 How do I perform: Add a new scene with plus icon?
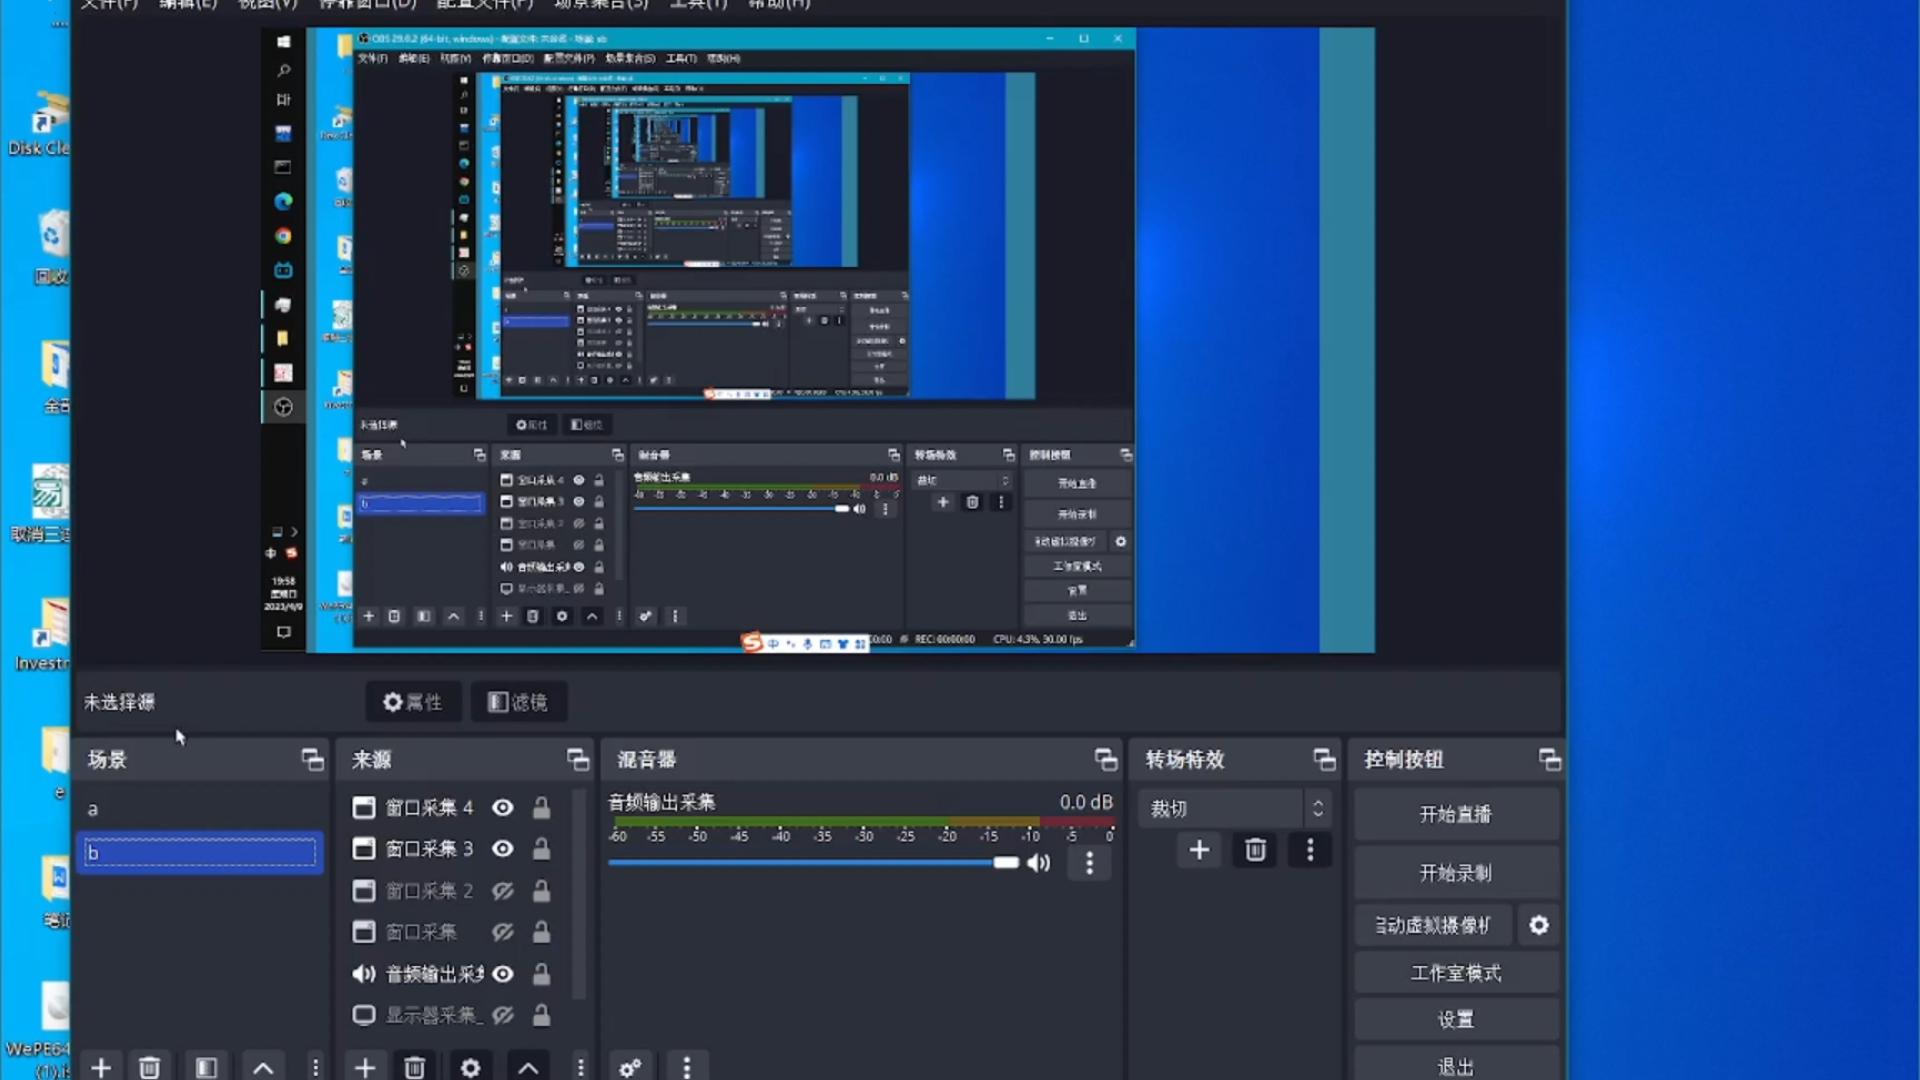(101, 1067)
